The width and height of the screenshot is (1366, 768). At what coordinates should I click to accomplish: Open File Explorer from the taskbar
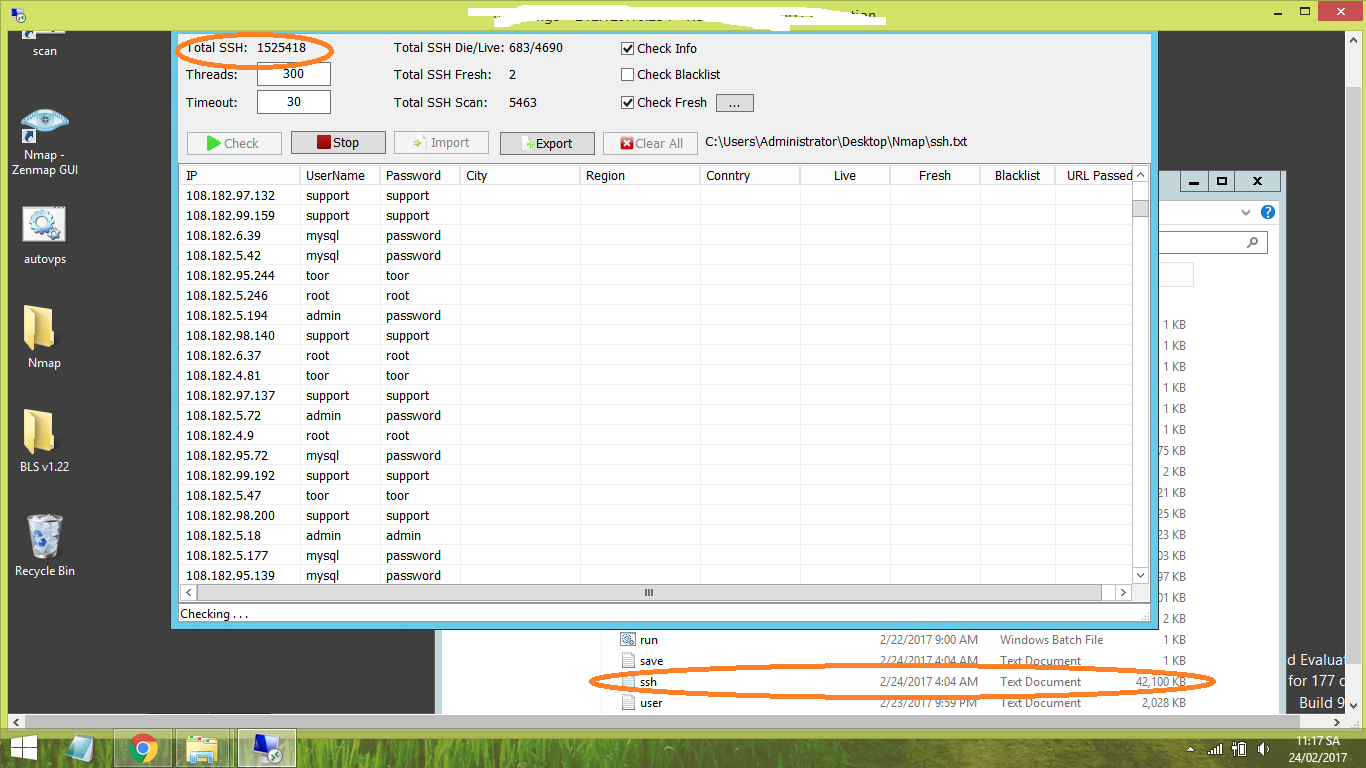203,748
